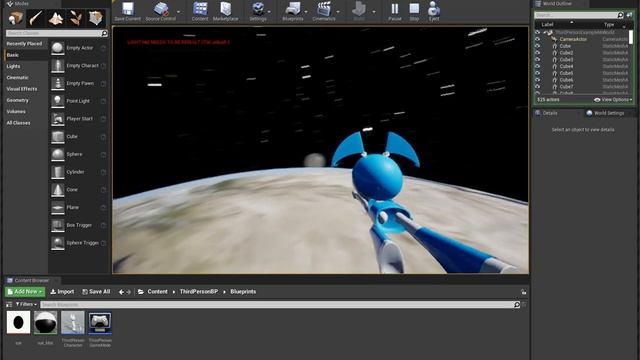Click Add New button
Screen dimensions: 640x360
(25, 292)
